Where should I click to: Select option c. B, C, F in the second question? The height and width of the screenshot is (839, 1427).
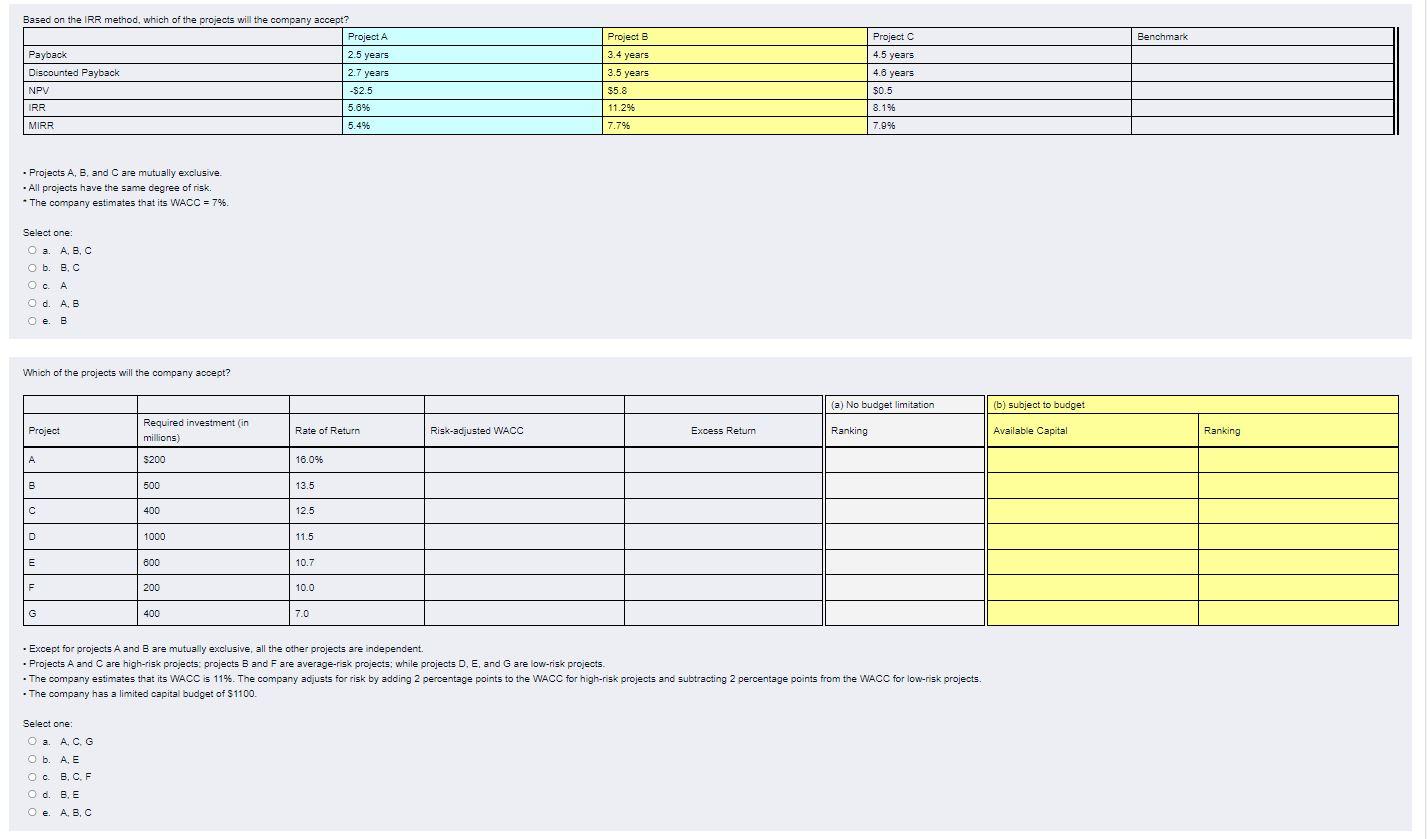(33, 777)
